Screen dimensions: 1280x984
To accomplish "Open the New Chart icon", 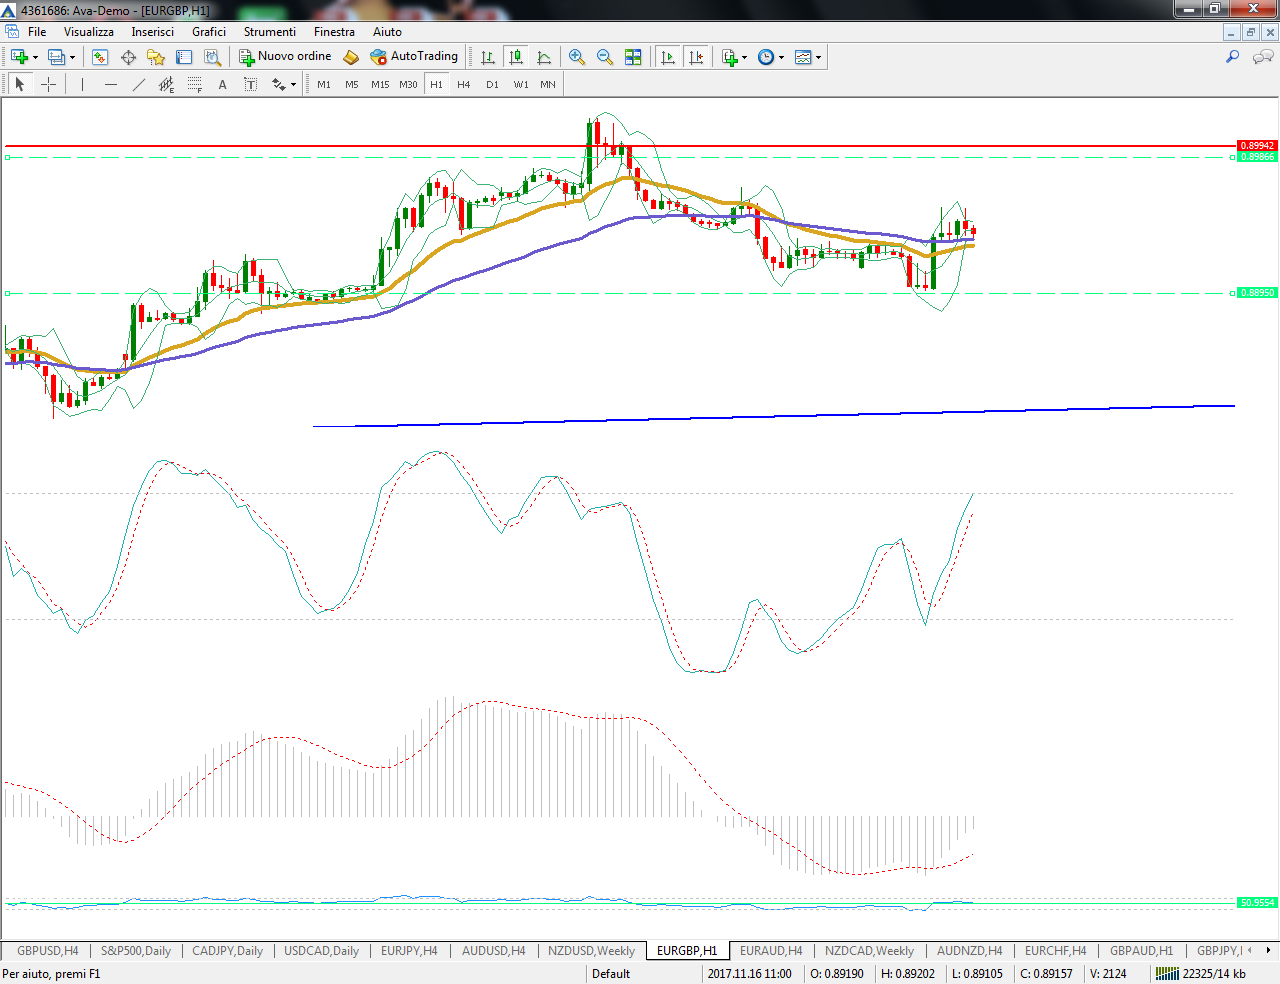I will [18, 57].
